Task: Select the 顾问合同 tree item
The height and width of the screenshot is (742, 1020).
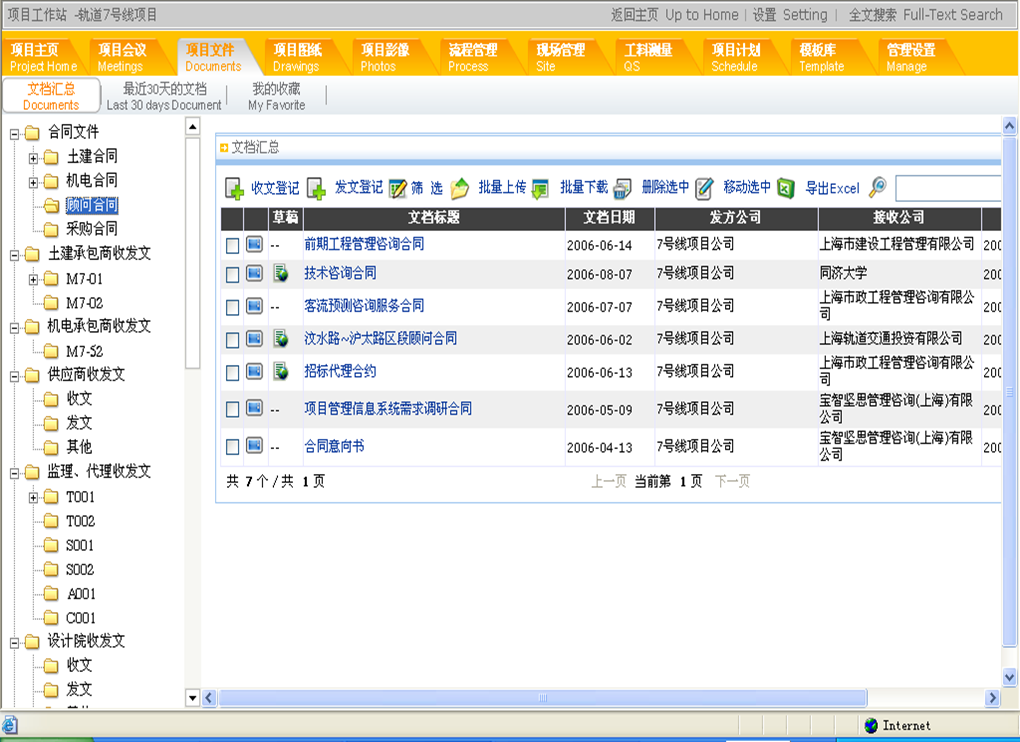Action: tap(92, 205)
